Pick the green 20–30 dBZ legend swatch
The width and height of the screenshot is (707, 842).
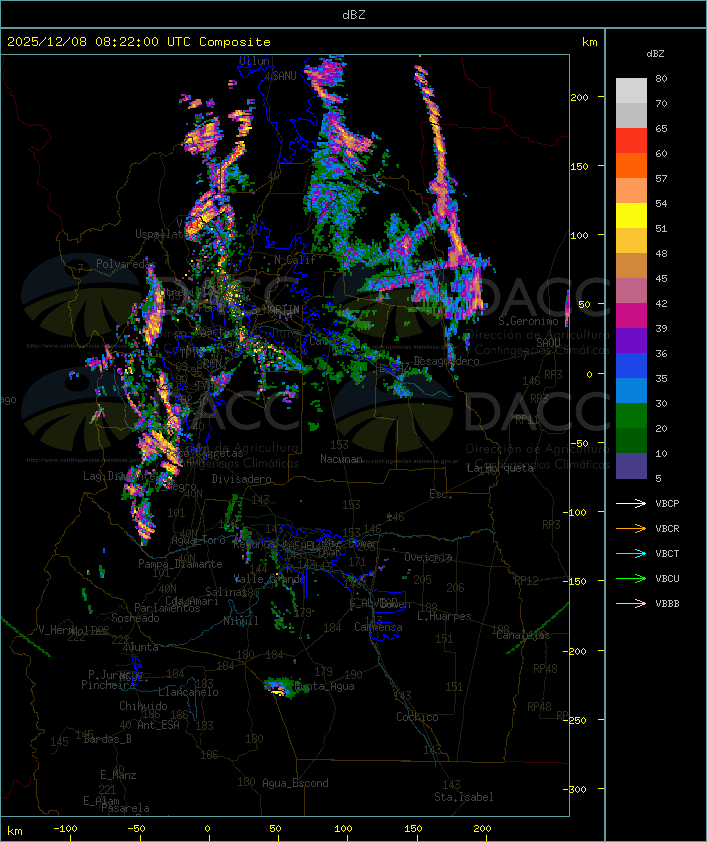(631, 416)
